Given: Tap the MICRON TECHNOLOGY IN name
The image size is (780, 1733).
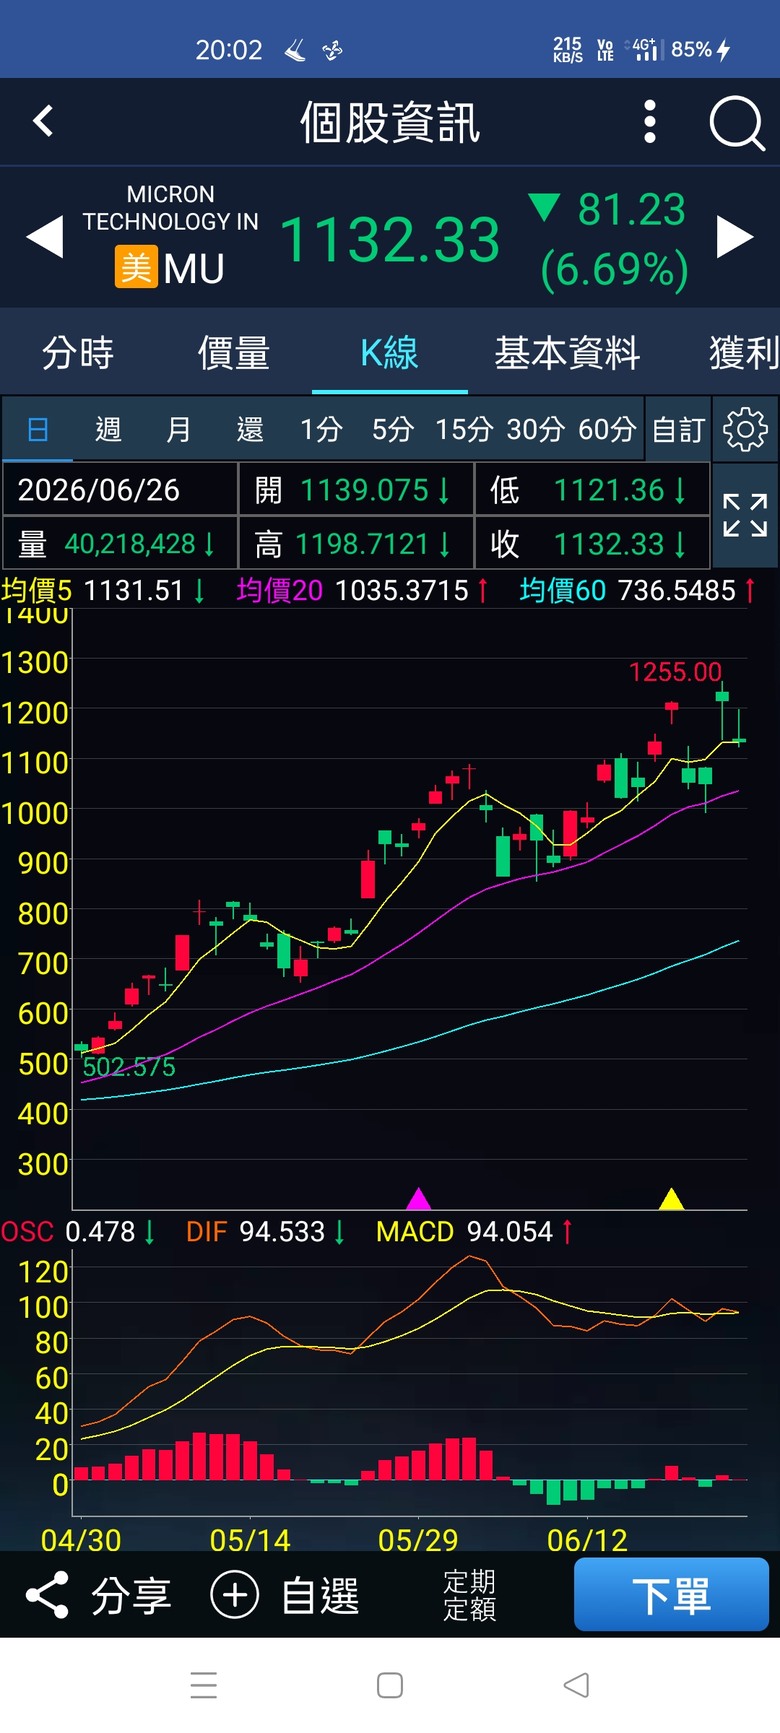Looking at the screenshot, I should click(170, 208).
